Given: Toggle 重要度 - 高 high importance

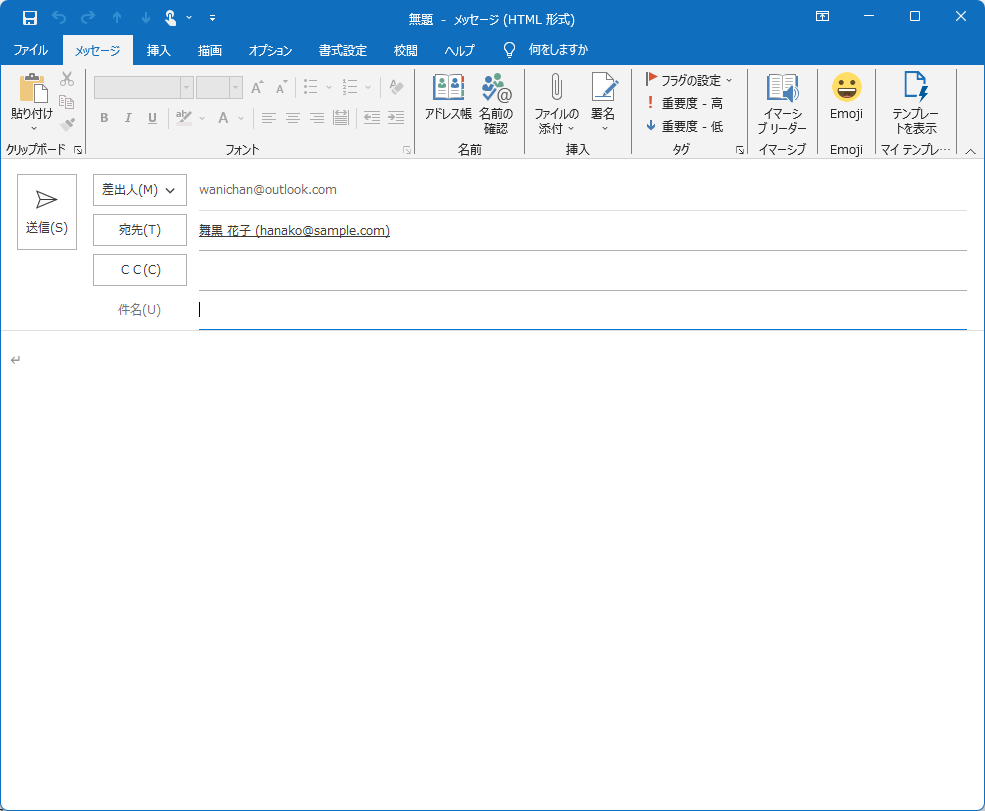Looking at the screenshot, I should click(x=685, y=103).
